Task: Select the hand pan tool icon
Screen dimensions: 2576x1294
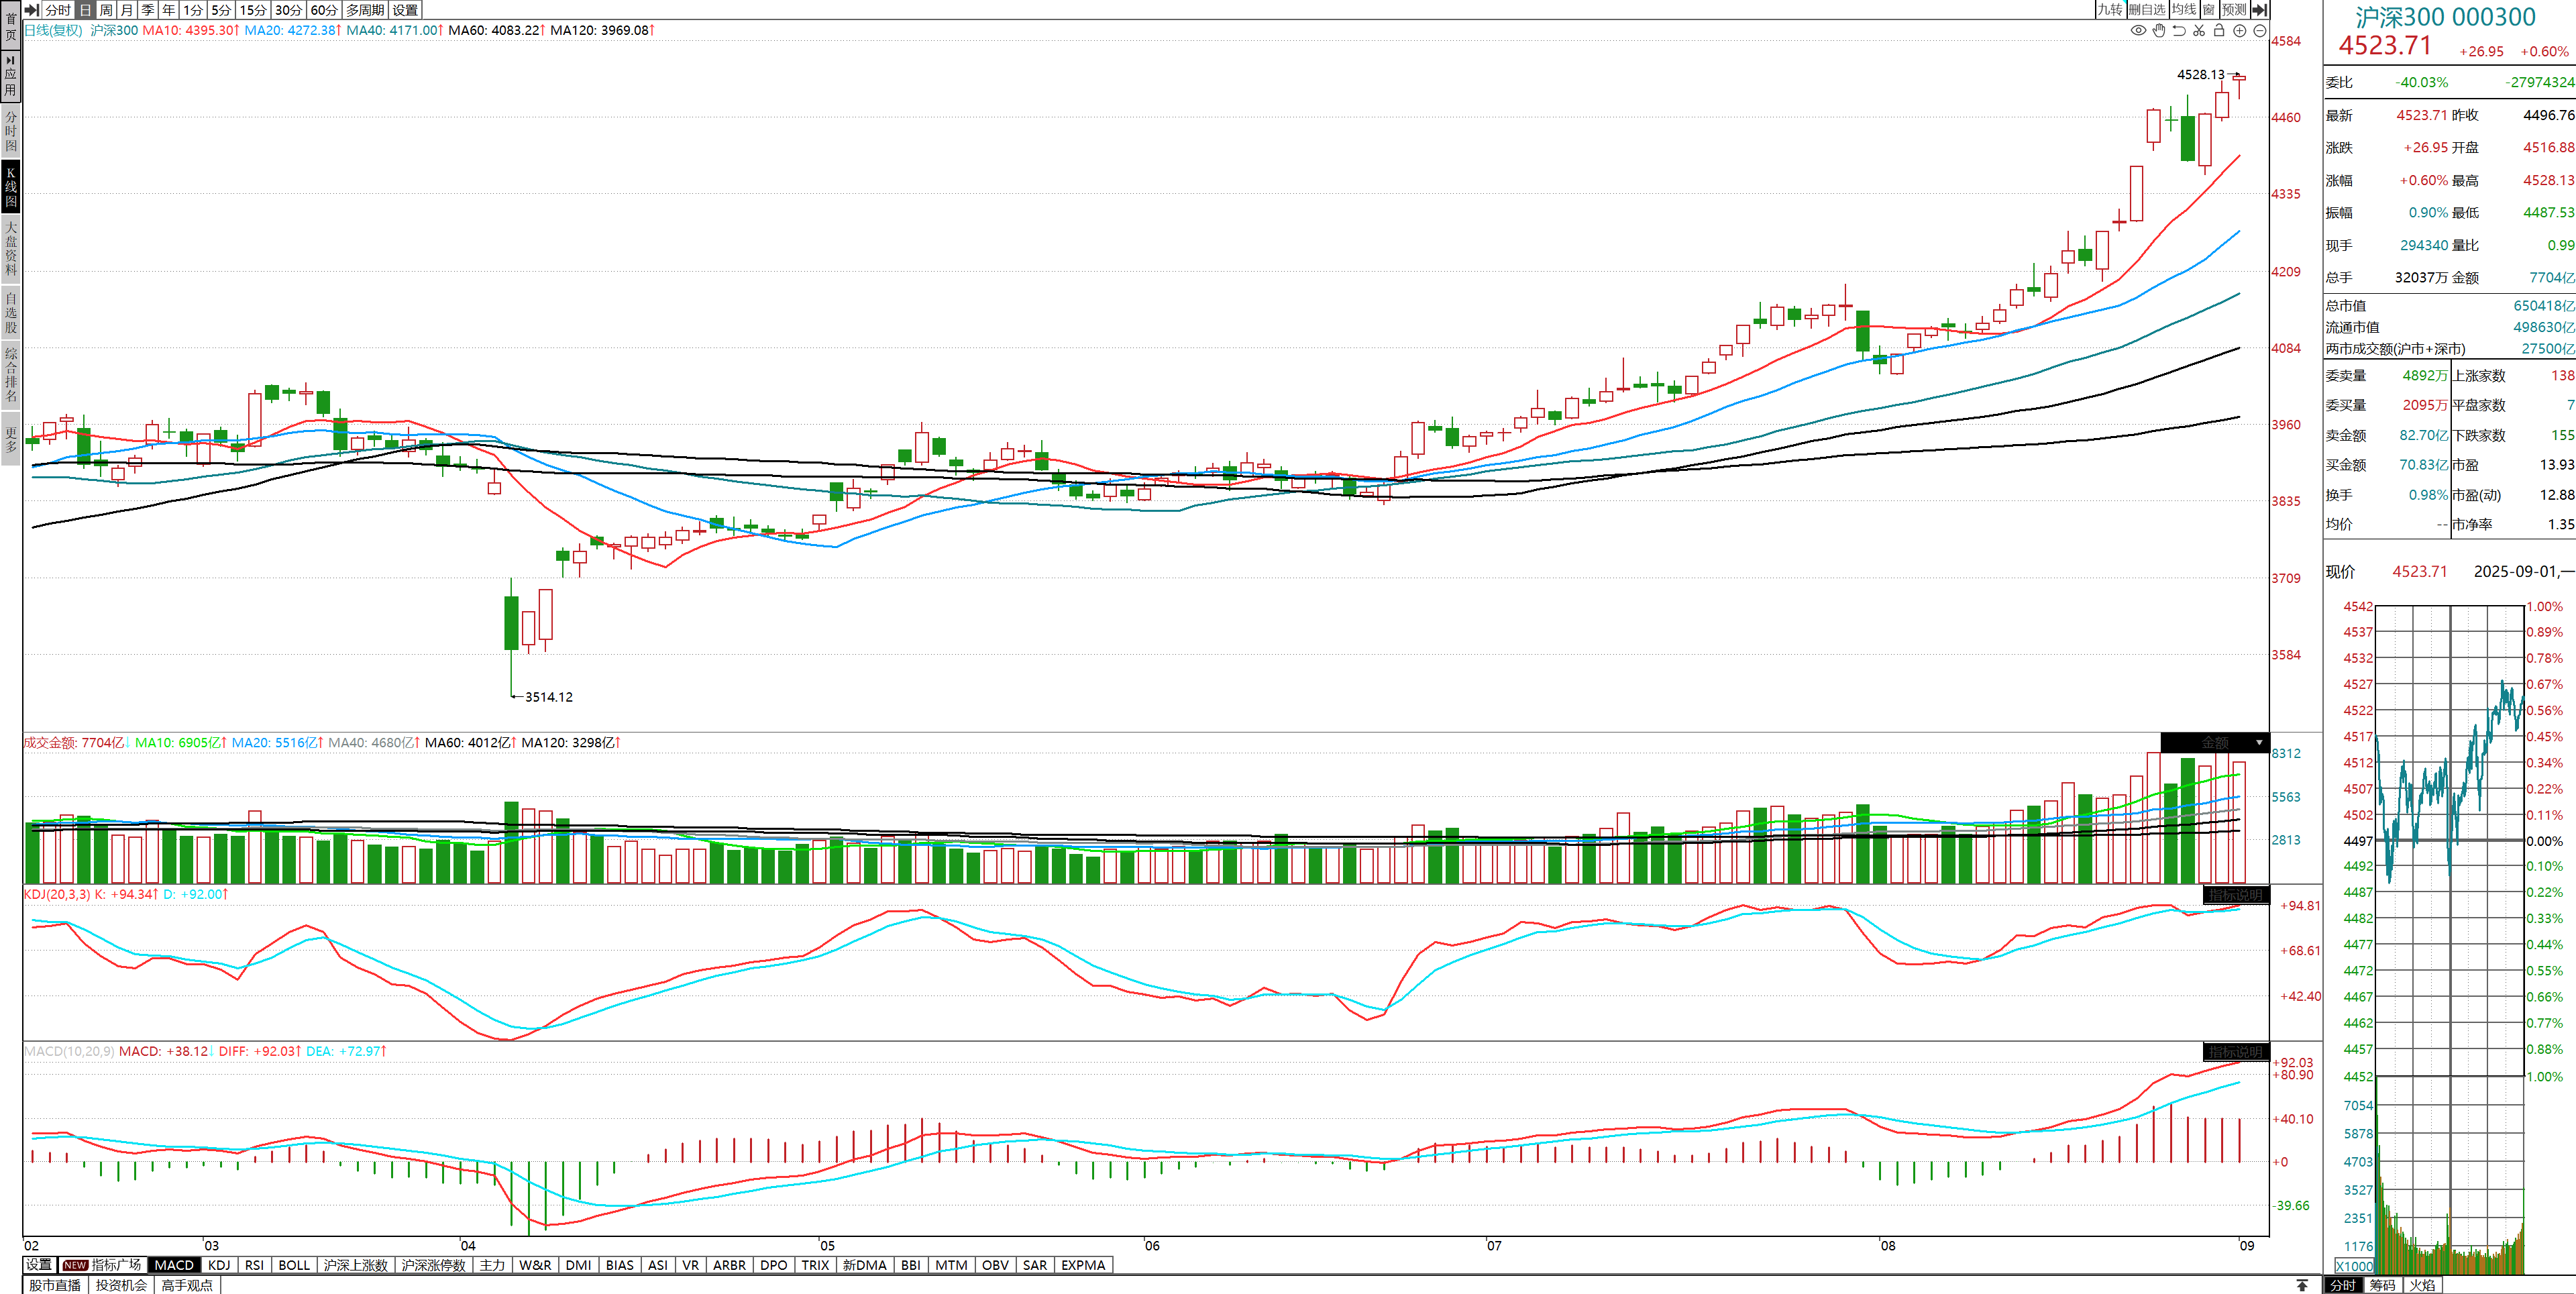Action: [x=2159, y=30]
